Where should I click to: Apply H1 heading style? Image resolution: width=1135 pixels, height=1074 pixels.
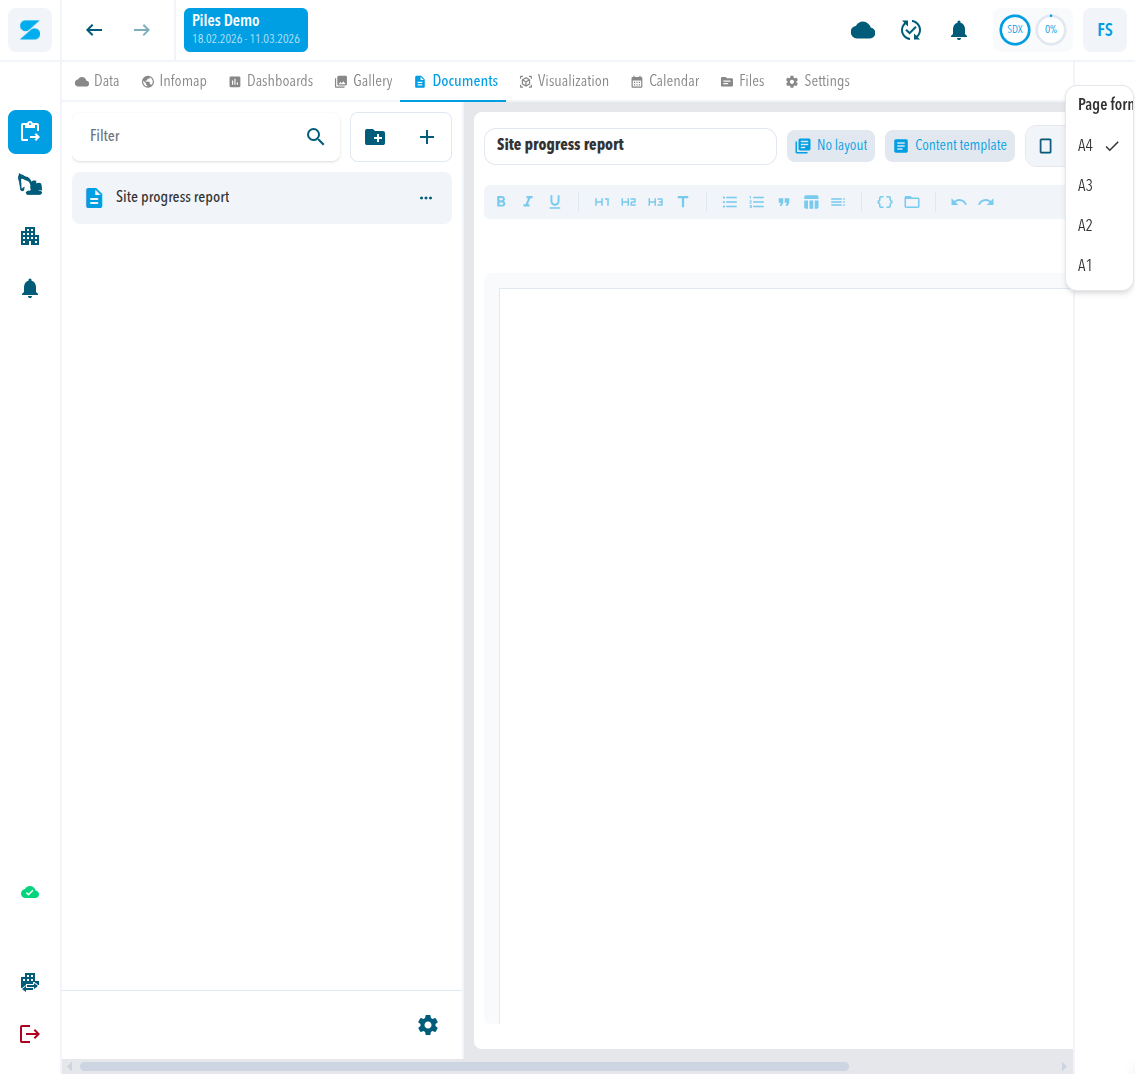click(602, 202)
